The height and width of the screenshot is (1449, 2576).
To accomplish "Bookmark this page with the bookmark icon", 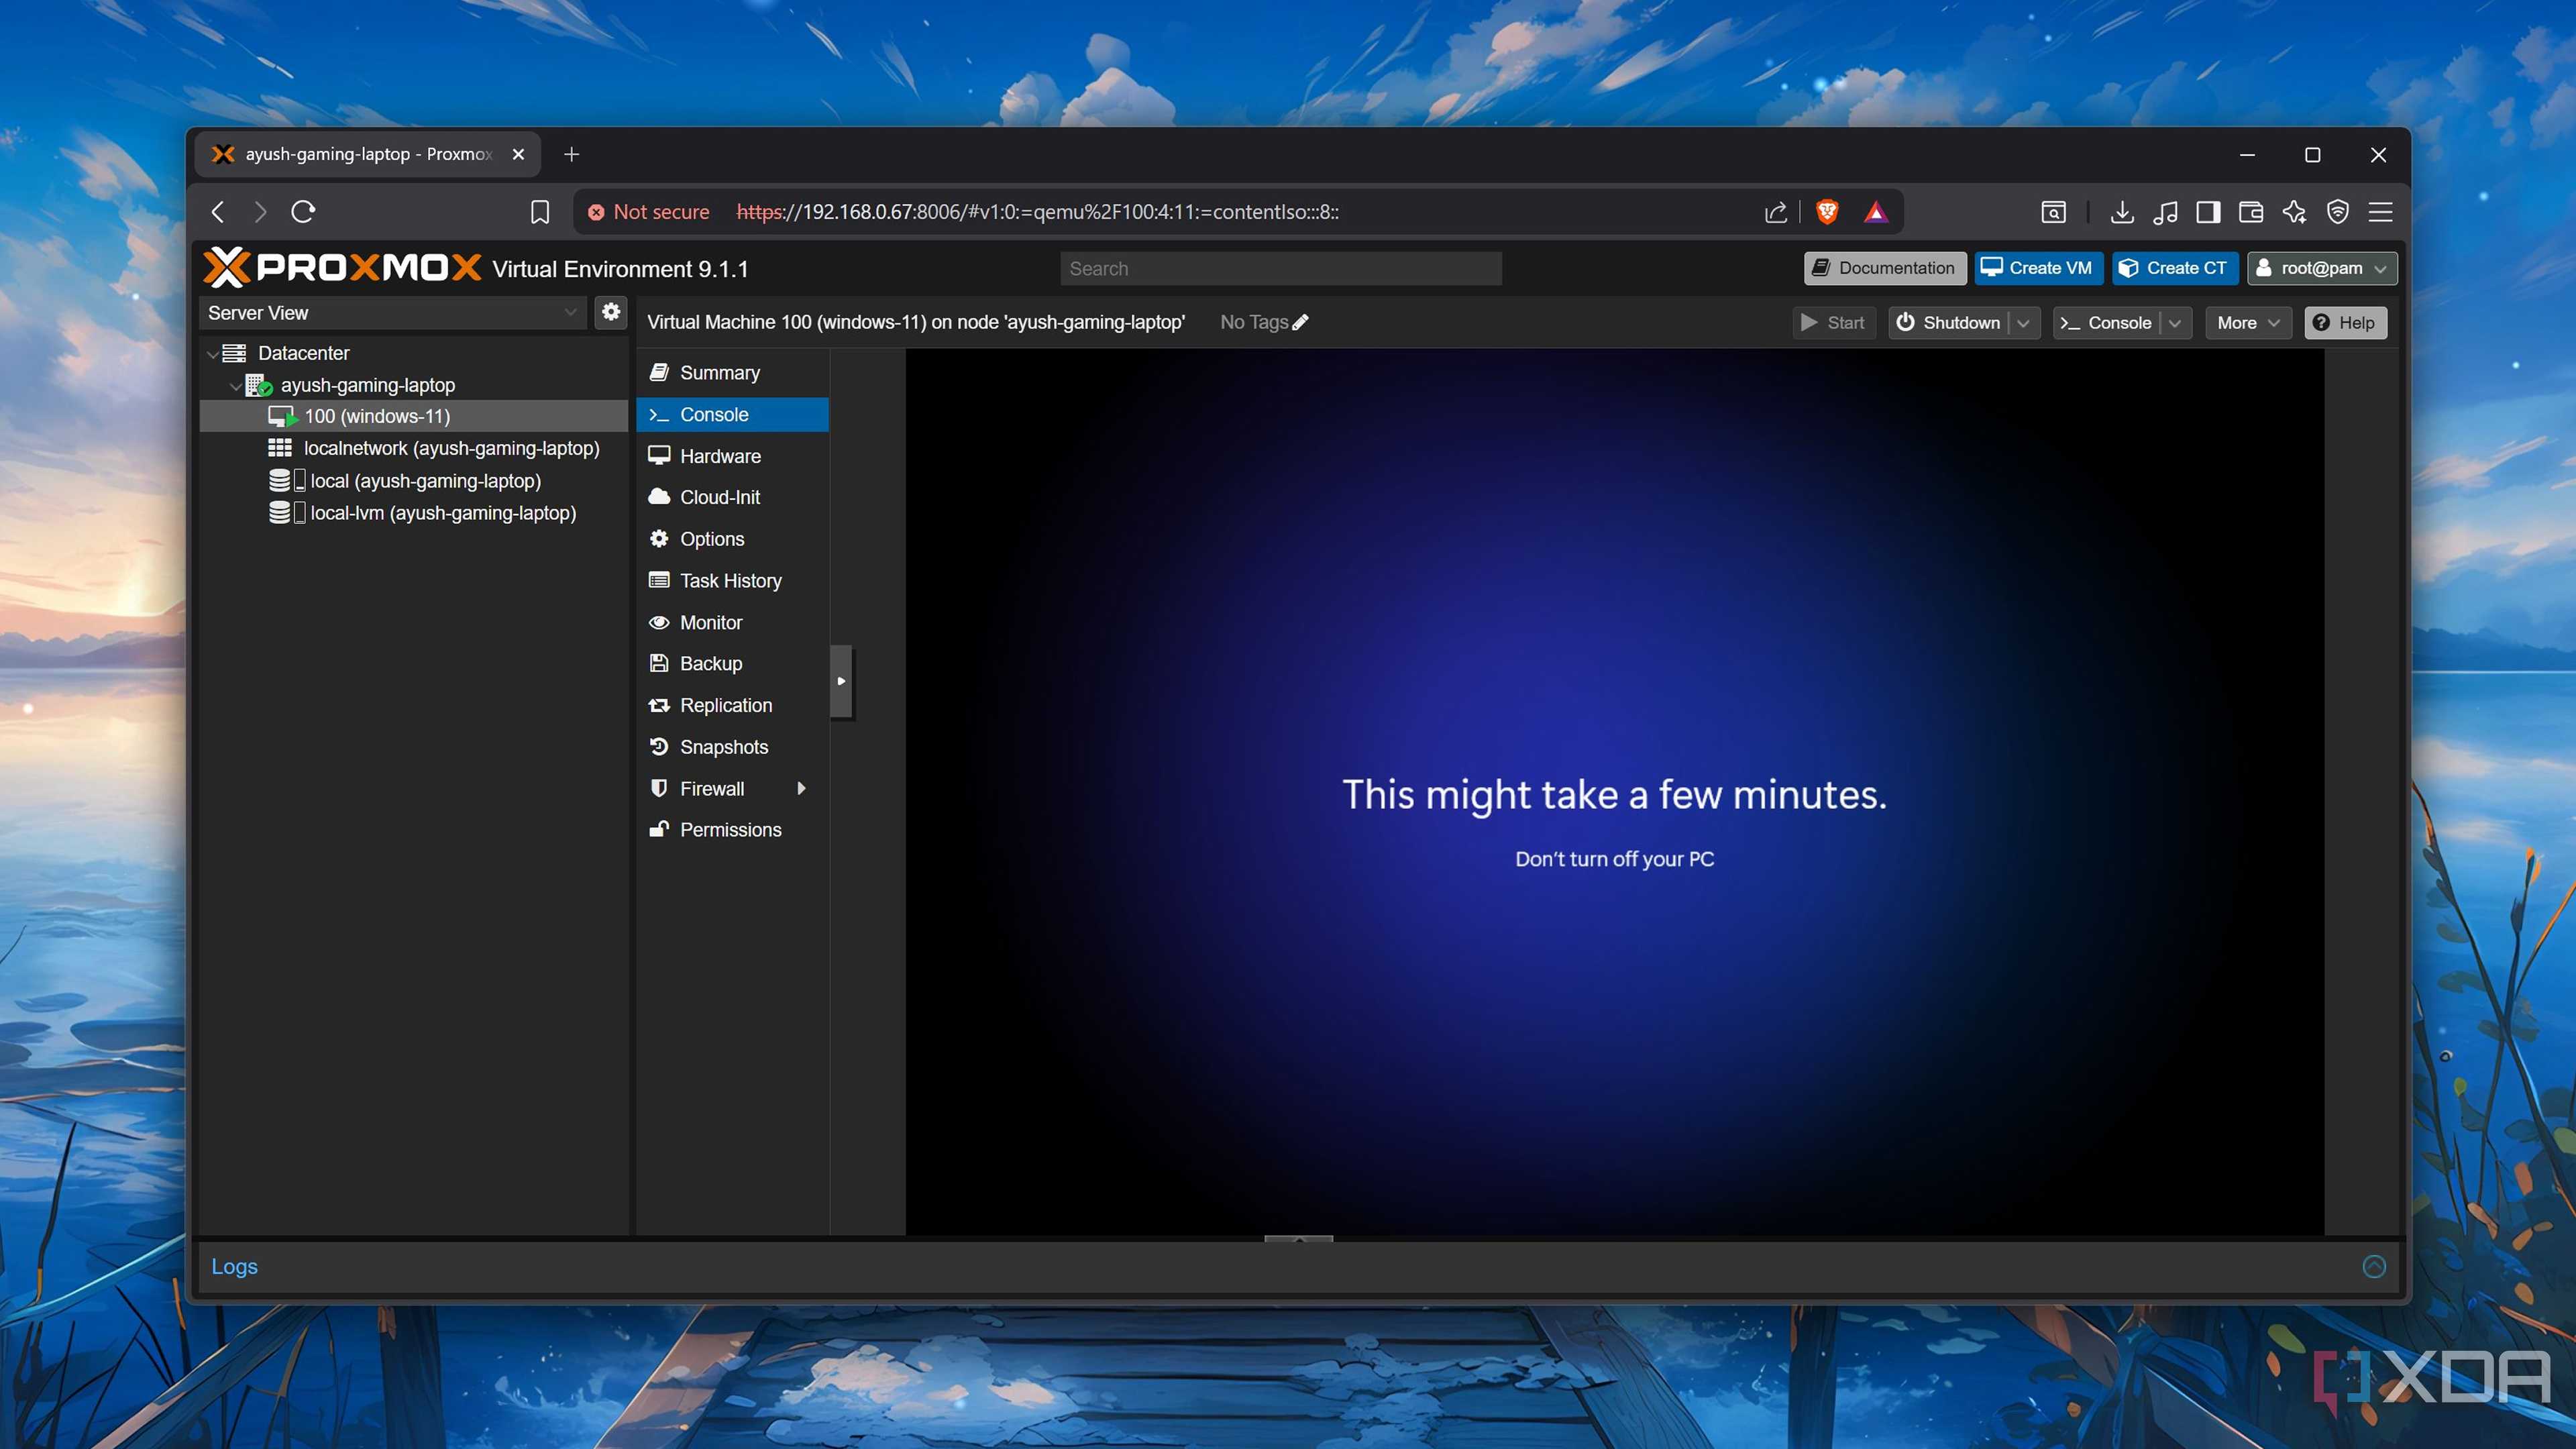I will coord(540,212).
